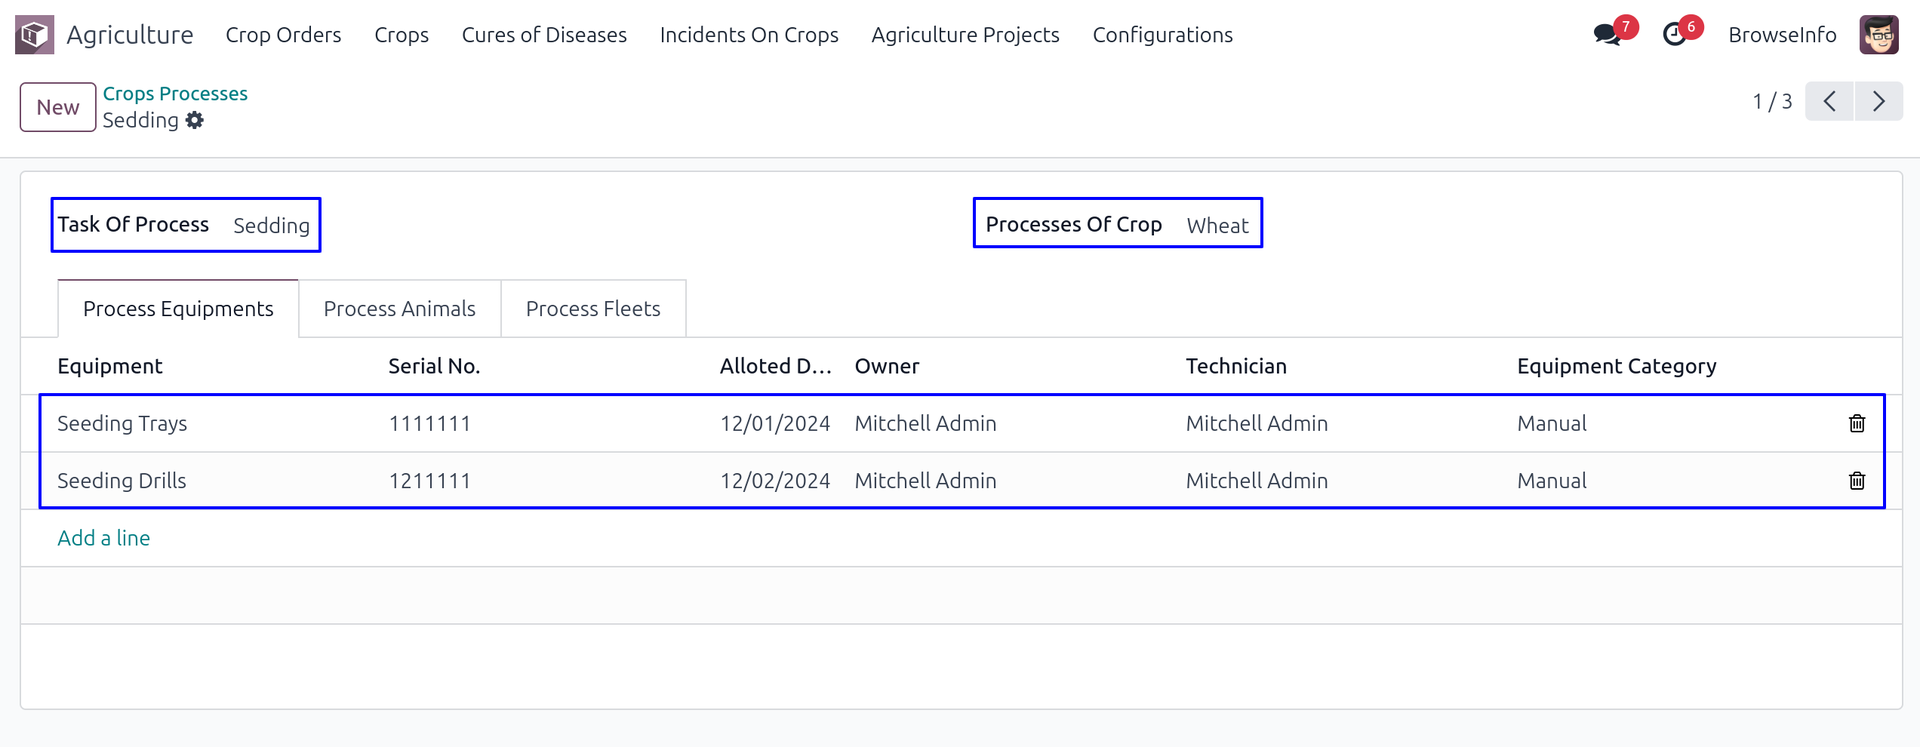Delete the Seeding Drills row
Viewport: 1920px width, 747px height.
(1856, 481)
